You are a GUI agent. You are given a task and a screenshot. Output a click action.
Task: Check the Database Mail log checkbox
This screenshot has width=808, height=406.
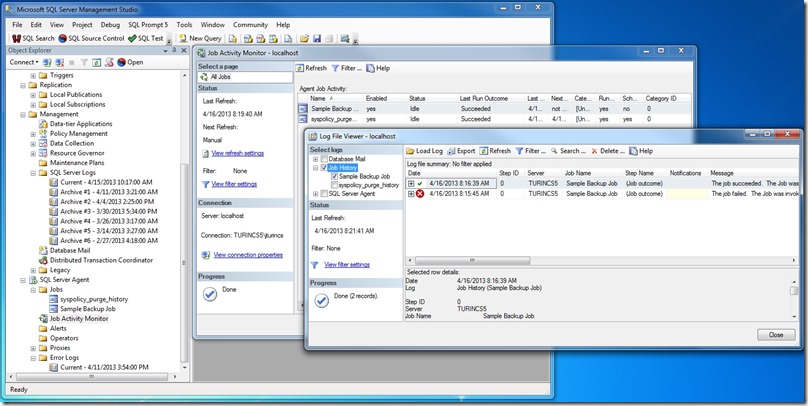[x=324, y=159]
